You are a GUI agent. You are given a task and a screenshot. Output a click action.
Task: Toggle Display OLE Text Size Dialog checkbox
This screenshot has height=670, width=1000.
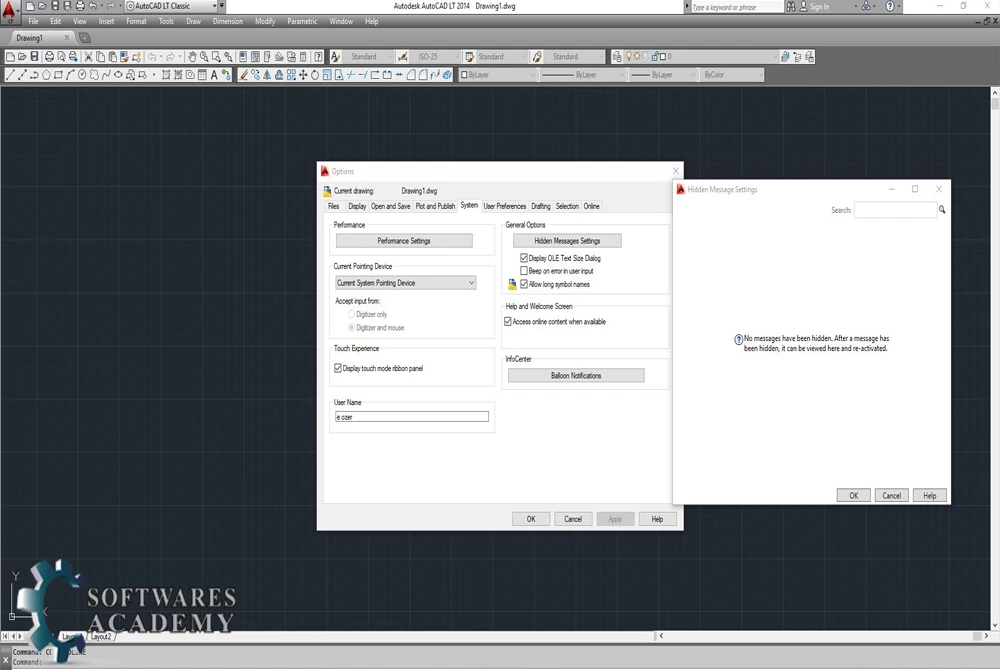click(524, 258)
